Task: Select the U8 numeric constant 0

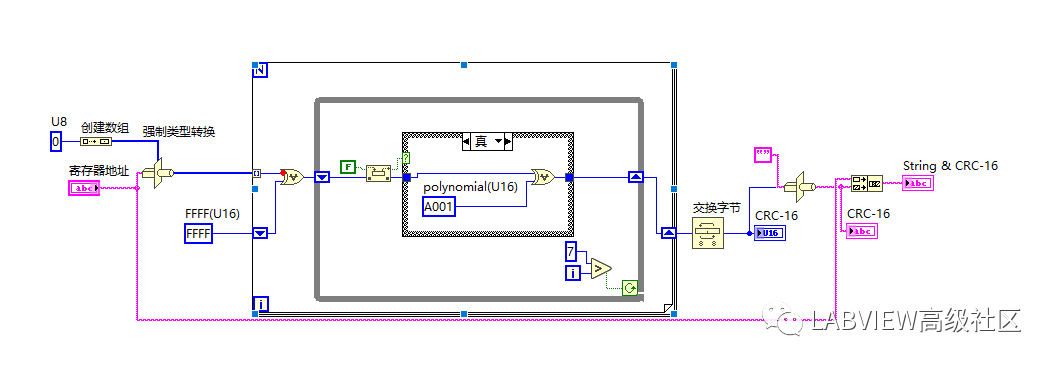Action: 56,141
